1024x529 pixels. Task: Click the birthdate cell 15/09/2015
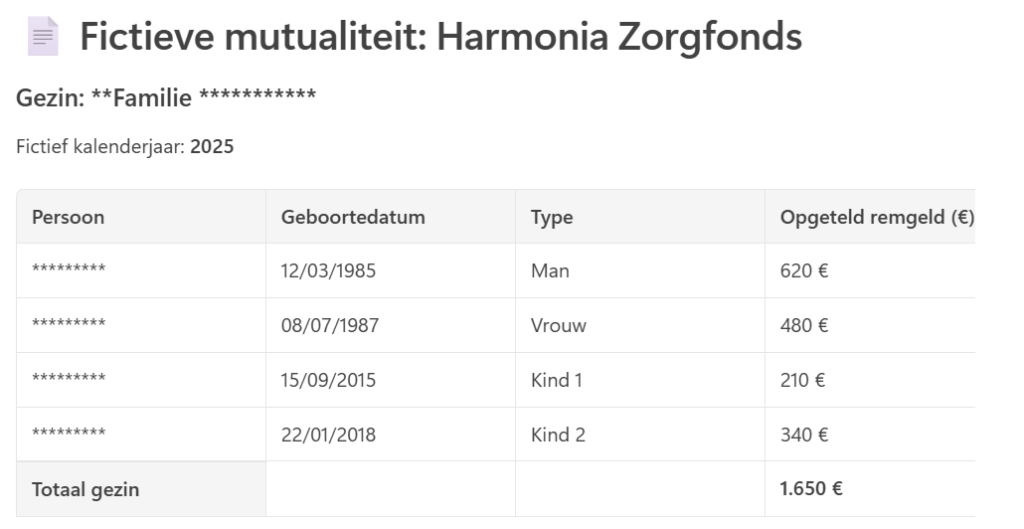pyautogui.click(x=391, y=380)
